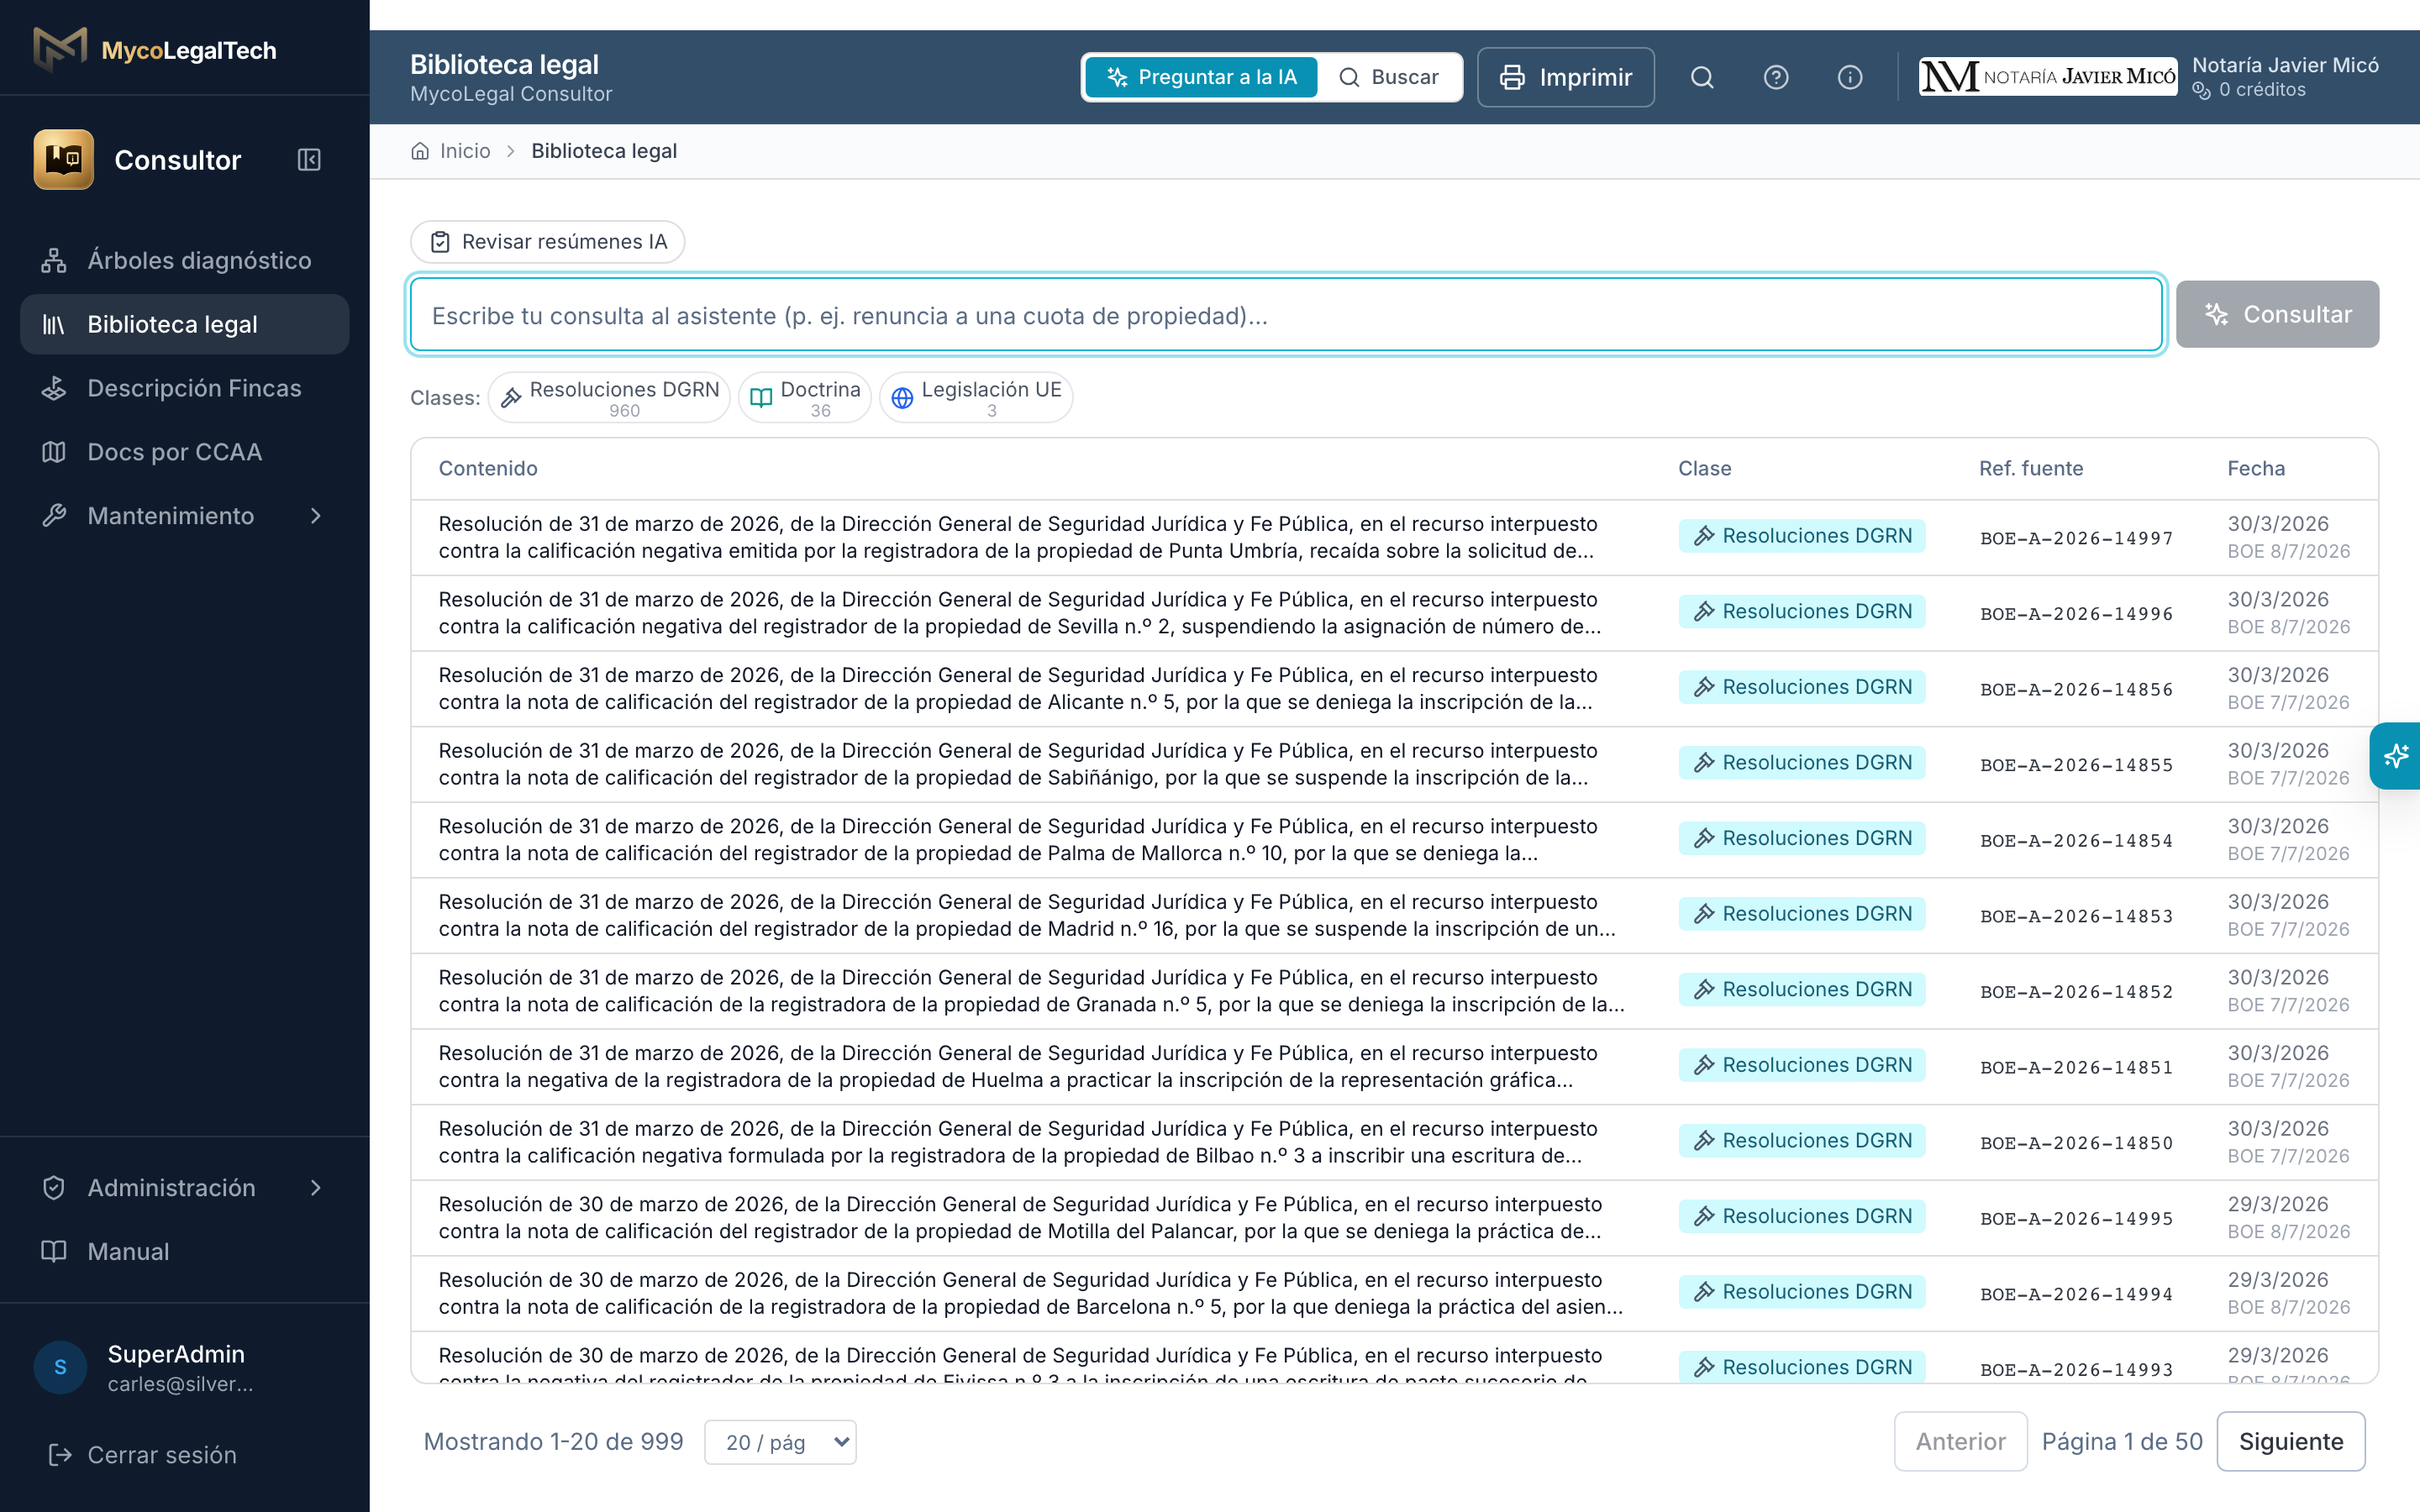2420x1512 pixels.
Task: Switch to Preguntar a la IA mode
Action: tap(1201, 77)
